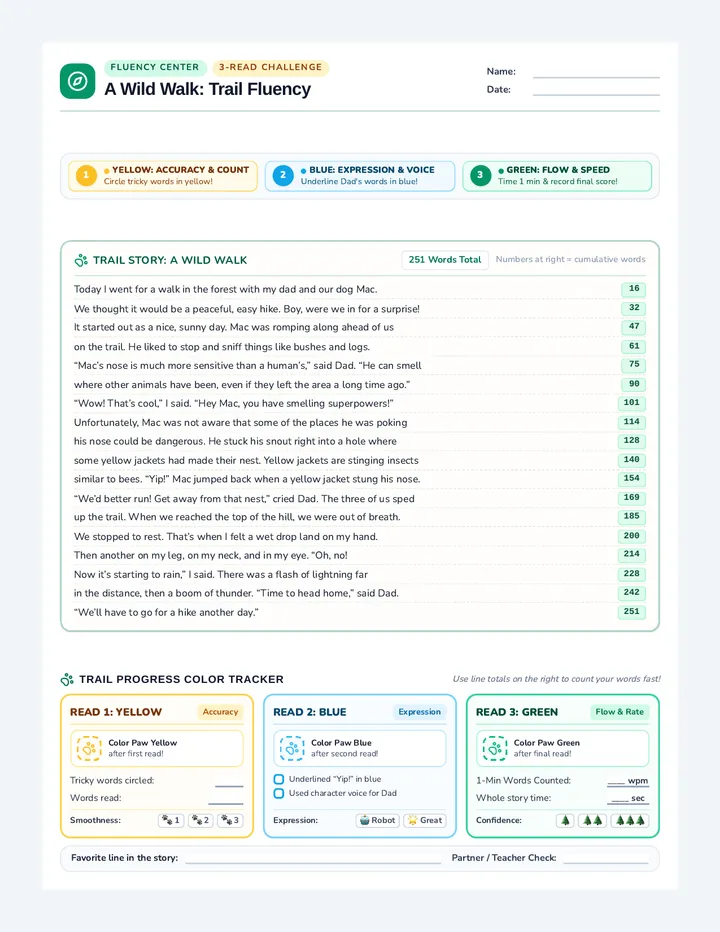Click cumulative word count 140
The image size is (720, 932).
(x=631, y=460)
